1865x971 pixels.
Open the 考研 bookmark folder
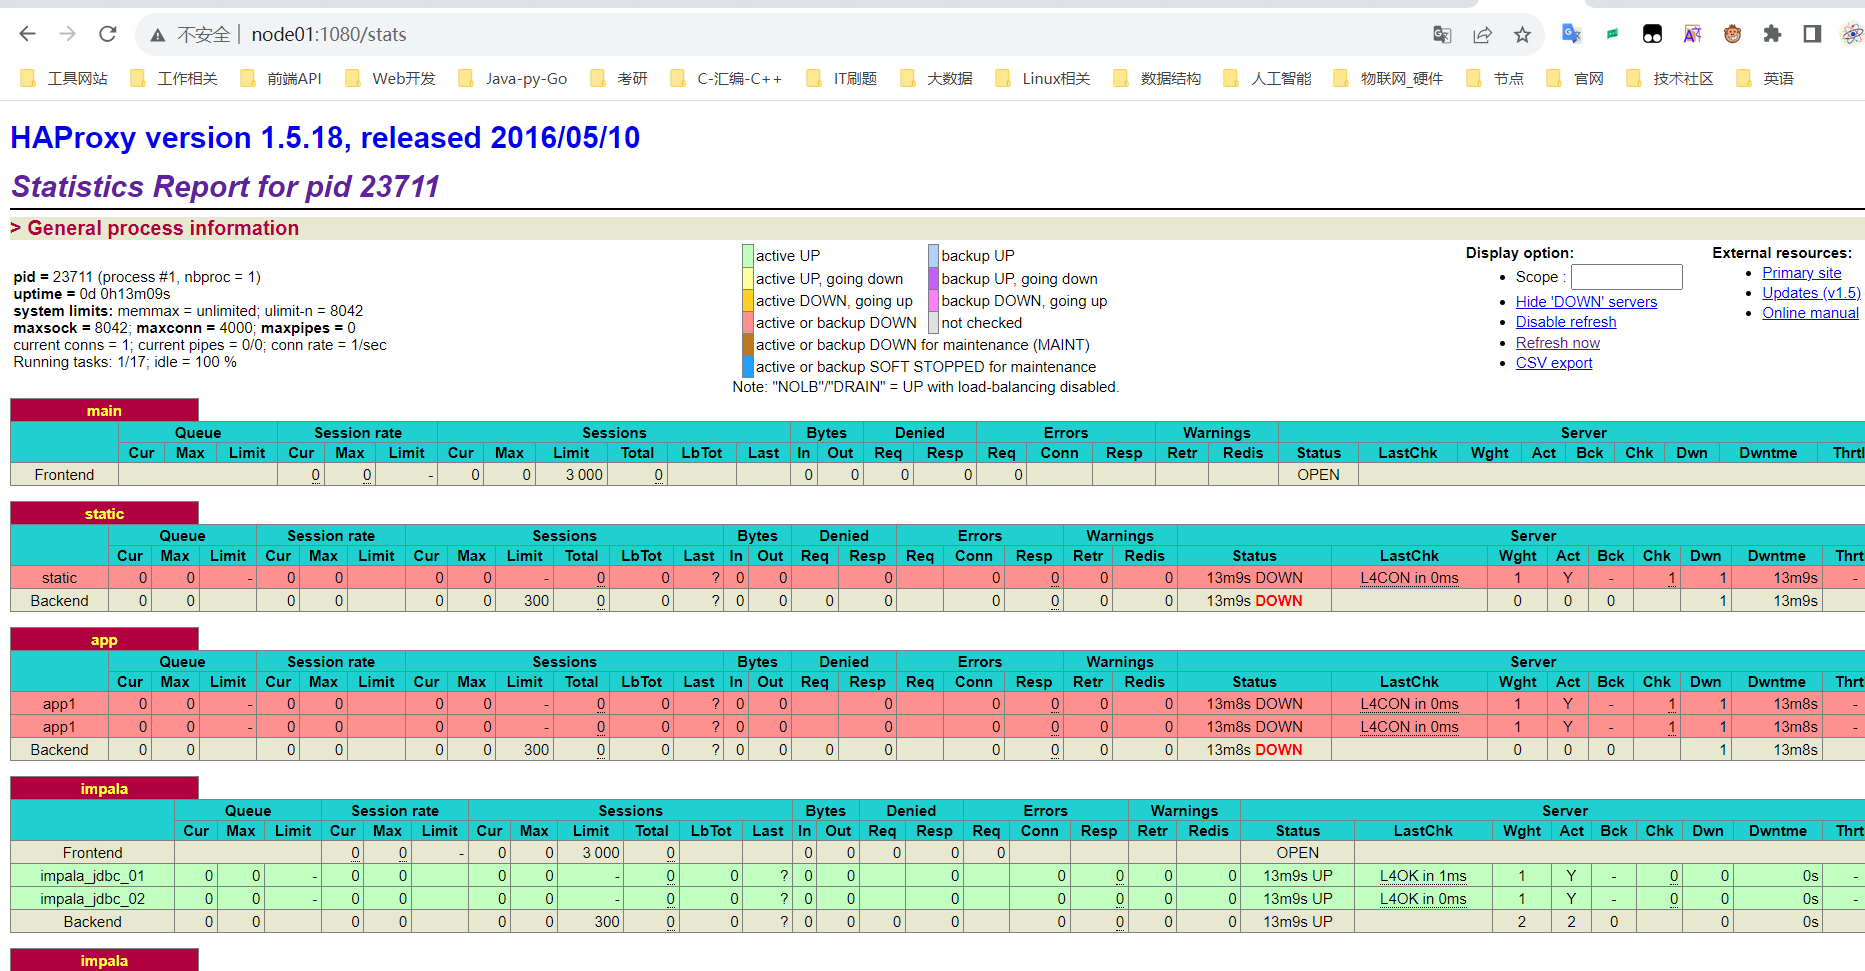(x=619, y=78)
